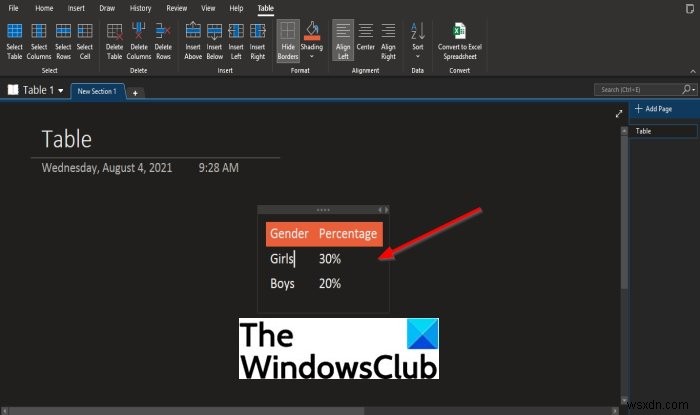Switch to the Review tab

(176, 8)
